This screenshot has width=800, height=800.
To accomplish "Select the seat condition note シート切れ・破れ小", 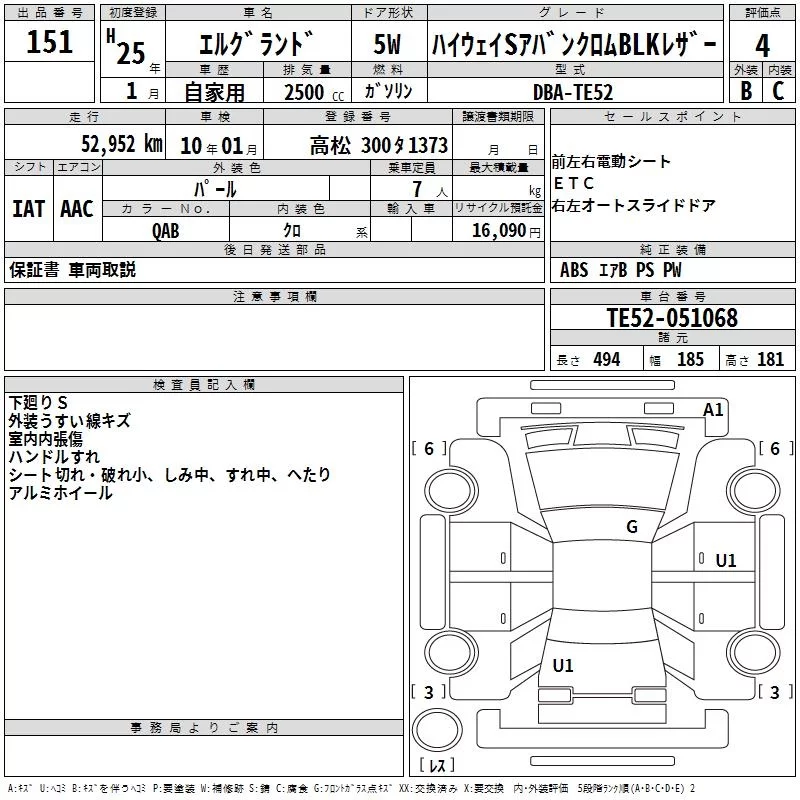I will (78, 475).
